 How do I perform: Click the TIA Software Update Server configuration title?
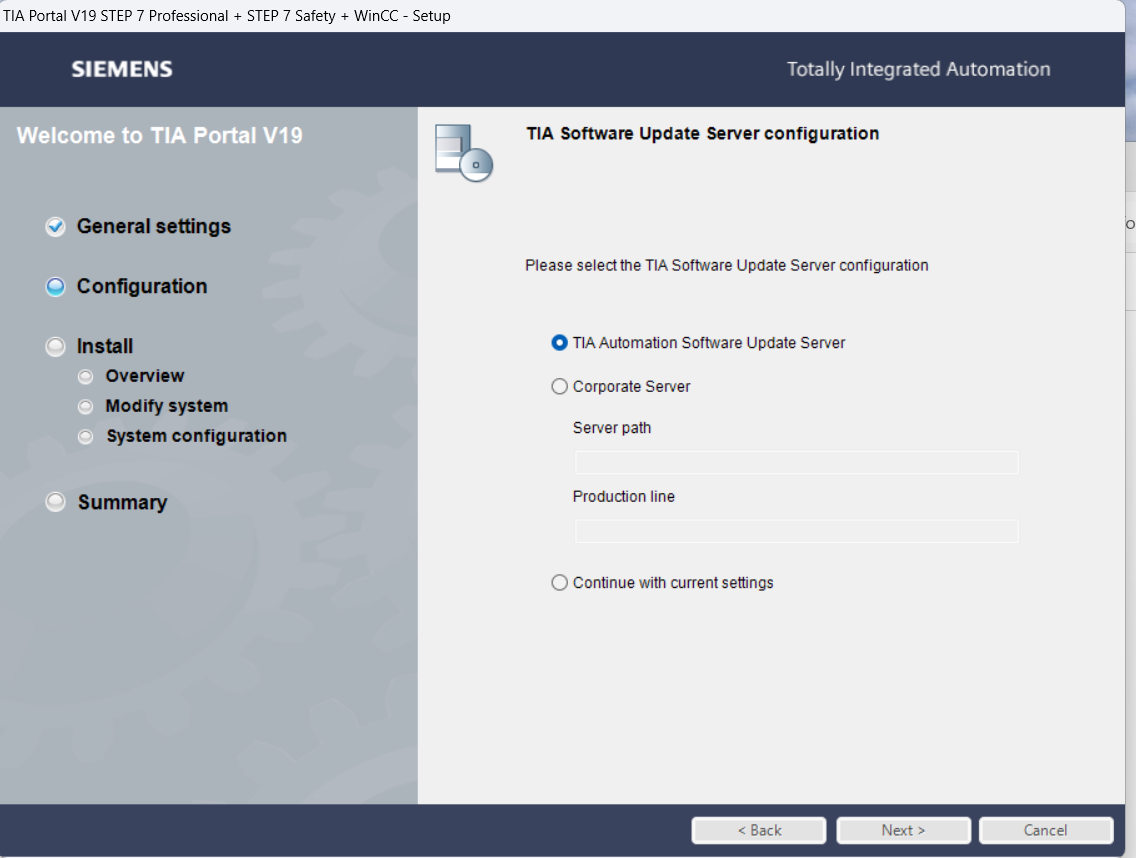703,133
